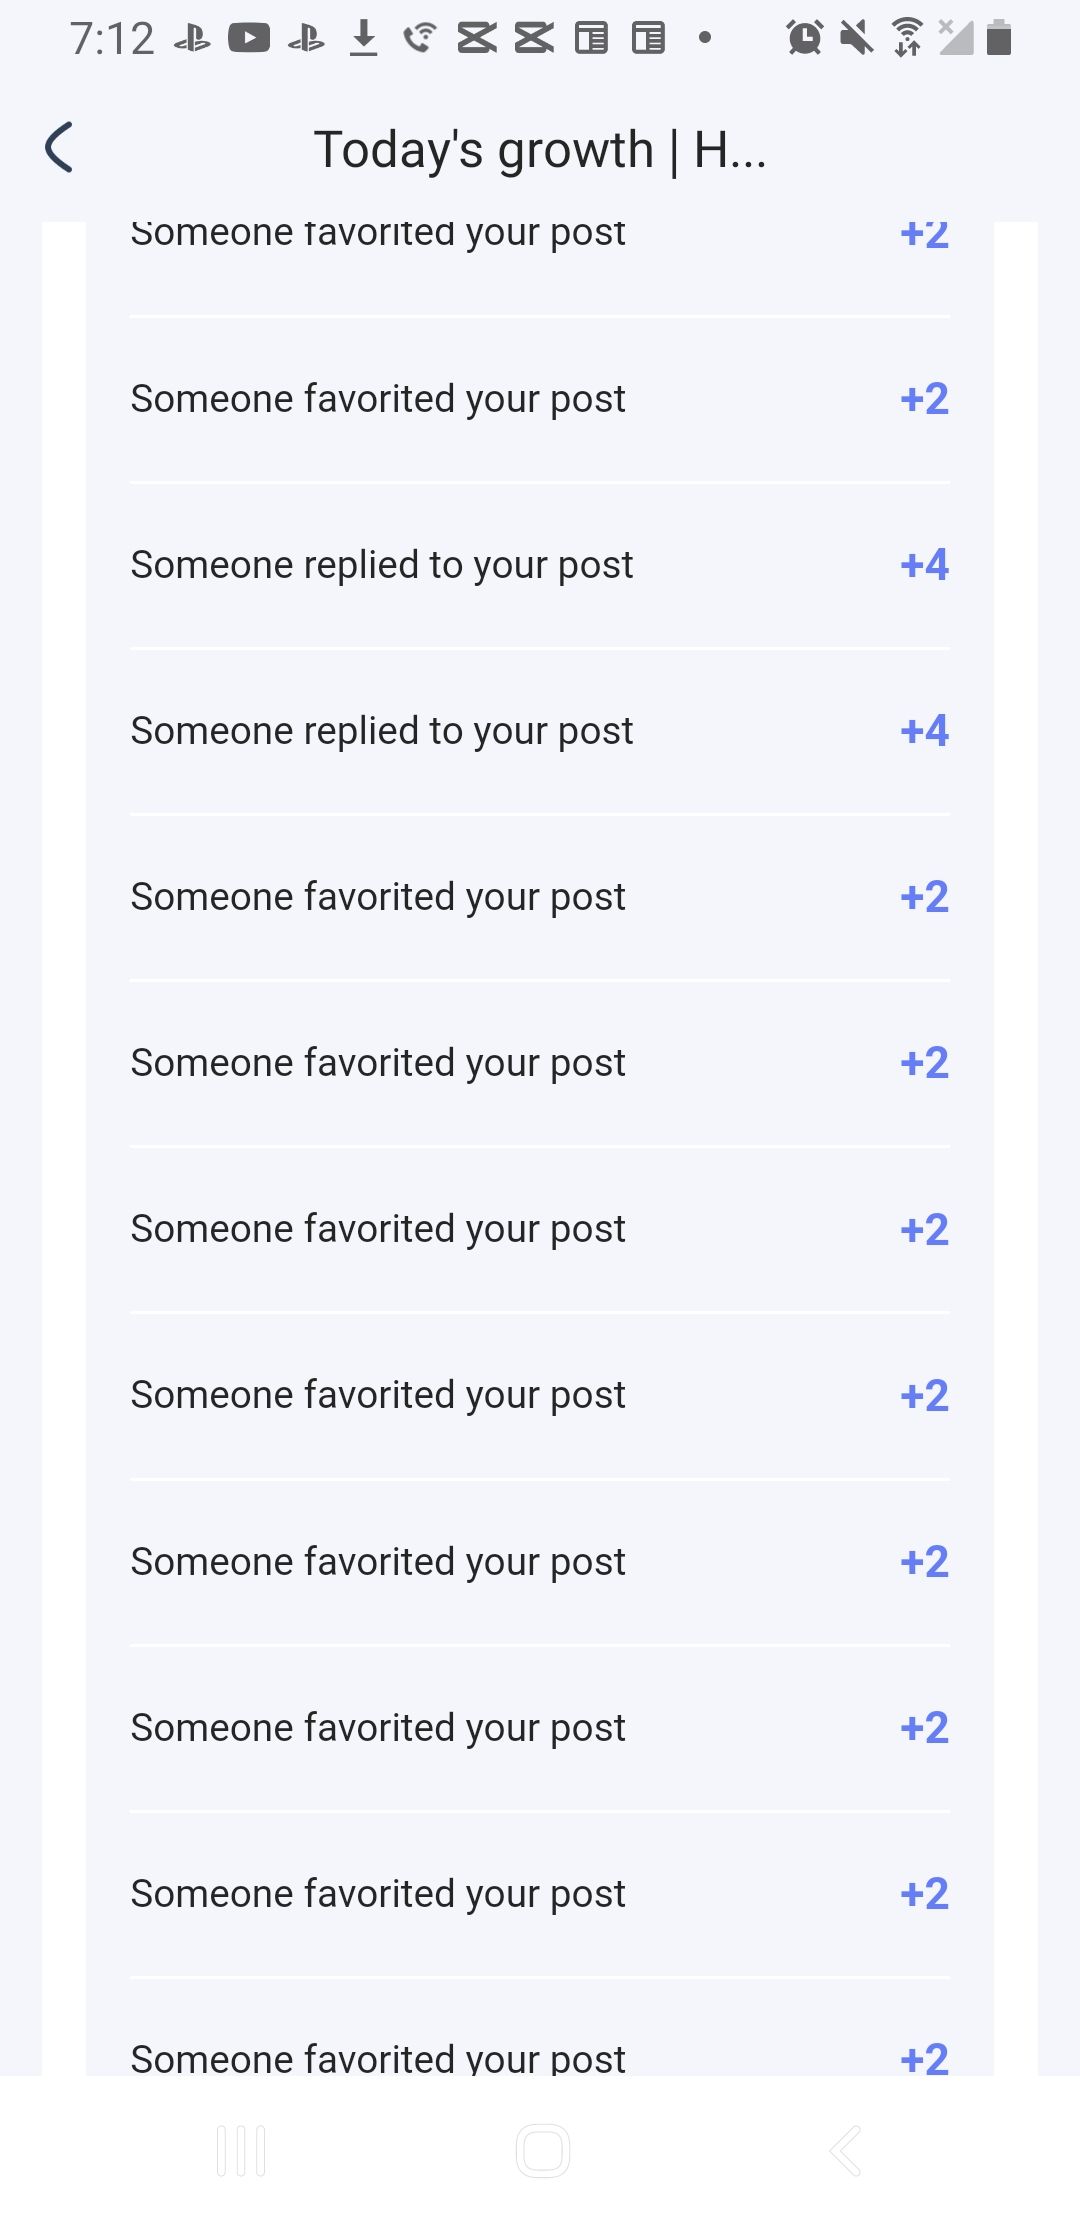Tap the Wi-Fi calling status icon
This screenshot has height=2220, width=1080.
420,39
